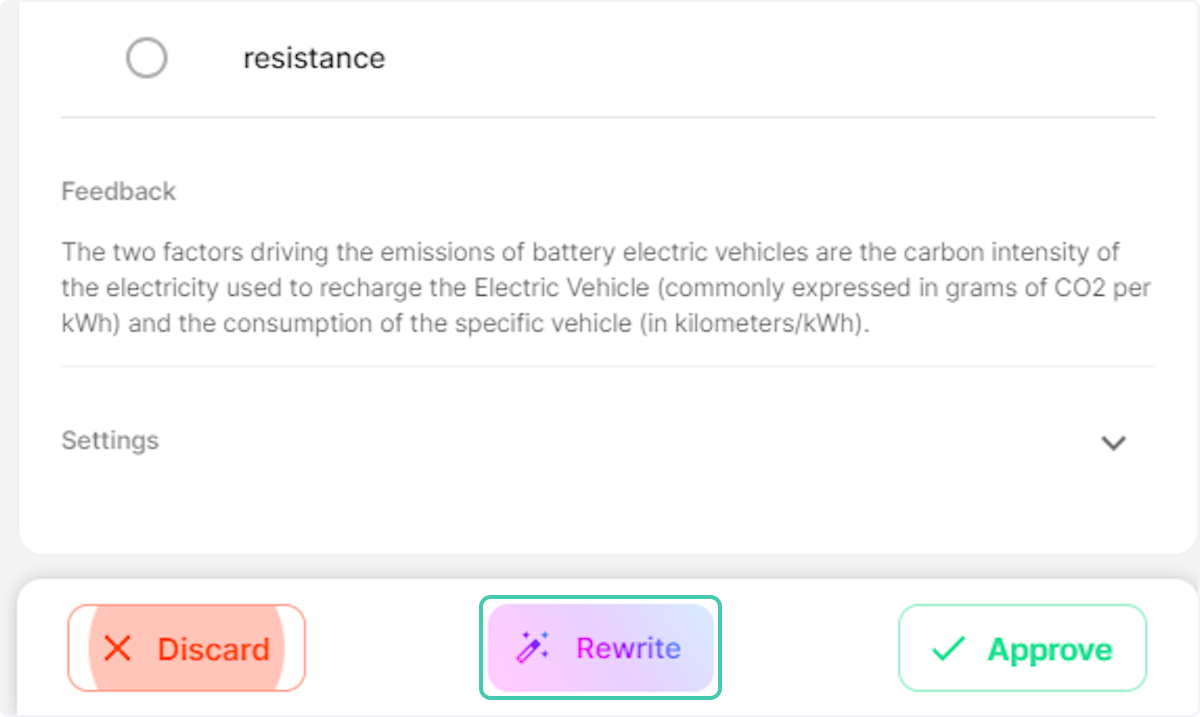Click the magic wand icon on Rewrite

pos(532,648)
